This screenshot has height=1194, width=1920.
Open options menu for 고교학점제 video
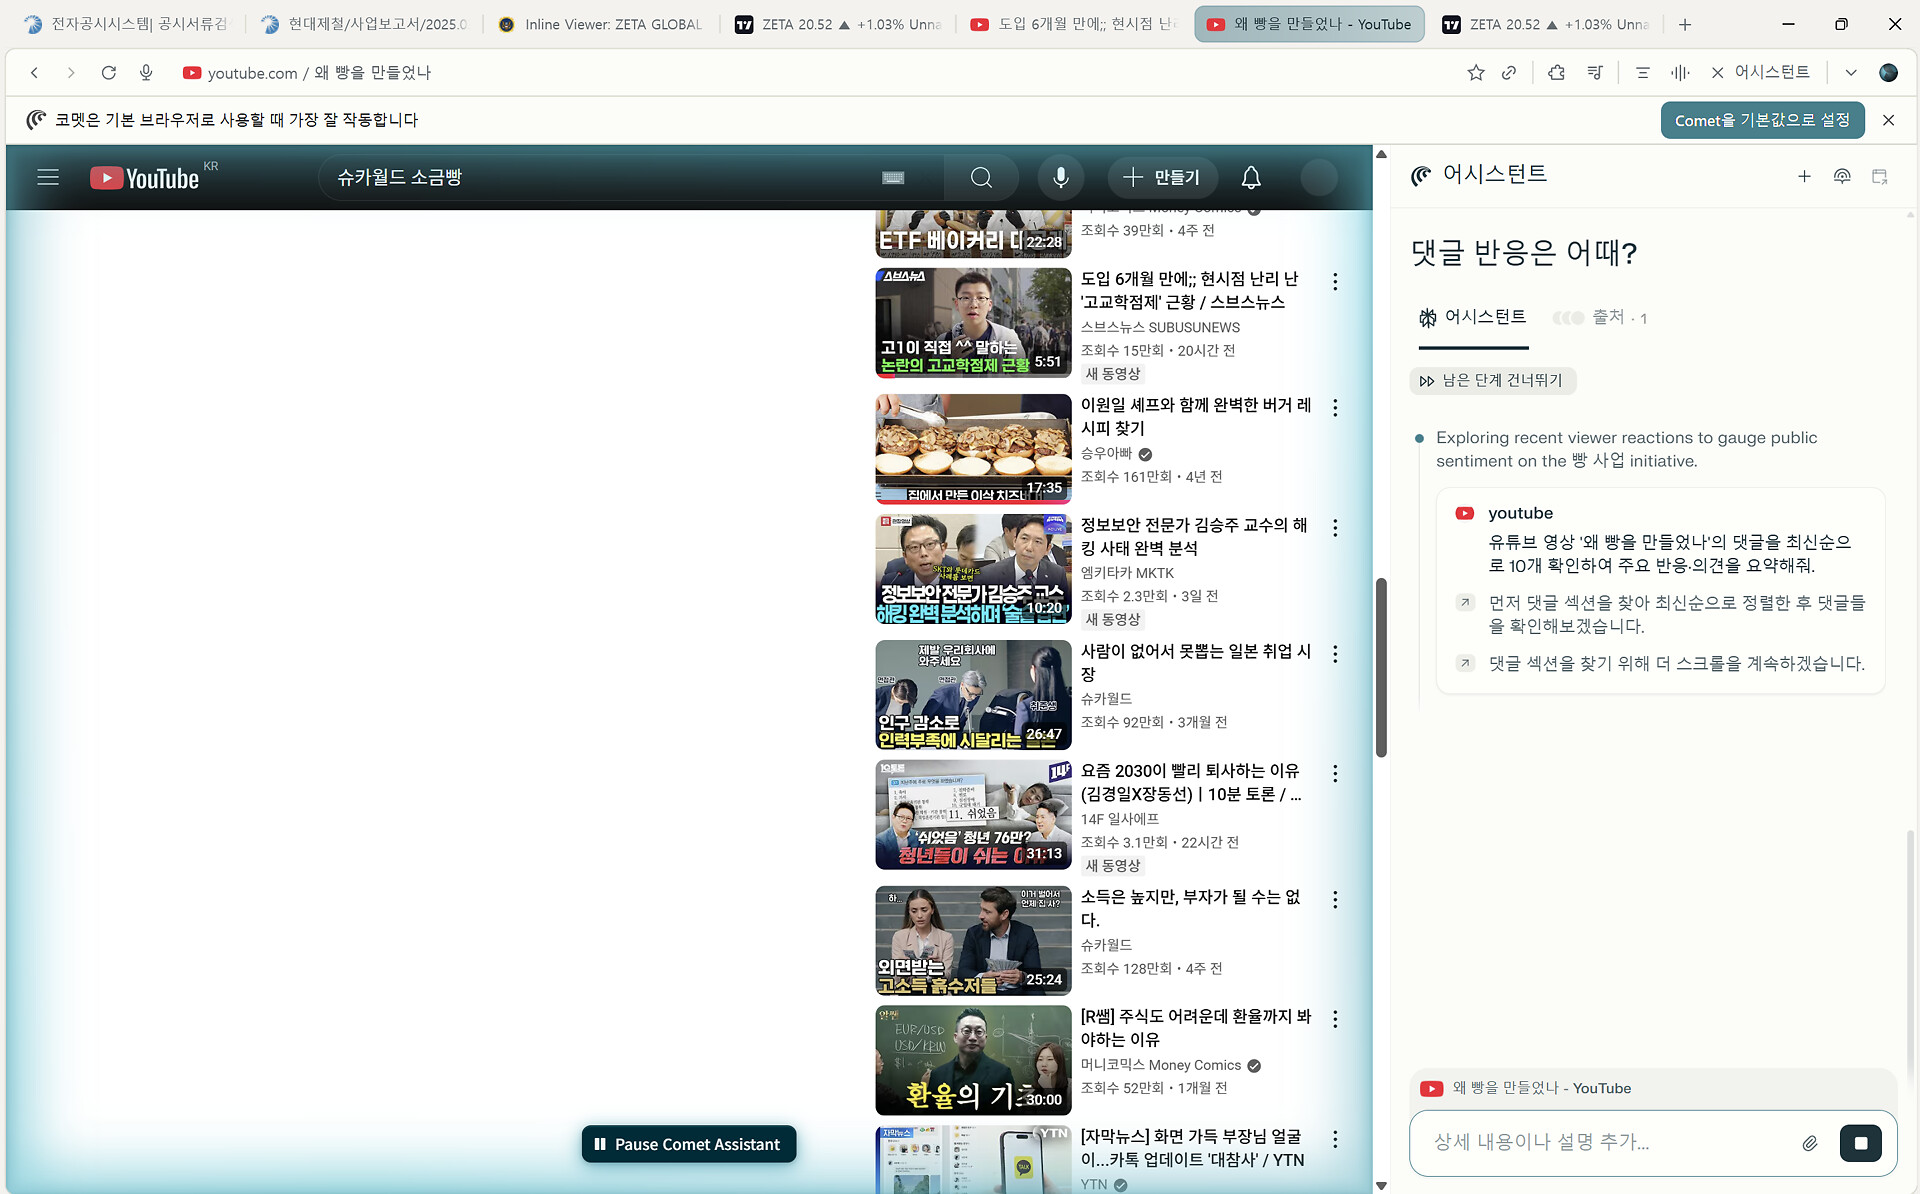(1335, 282)
